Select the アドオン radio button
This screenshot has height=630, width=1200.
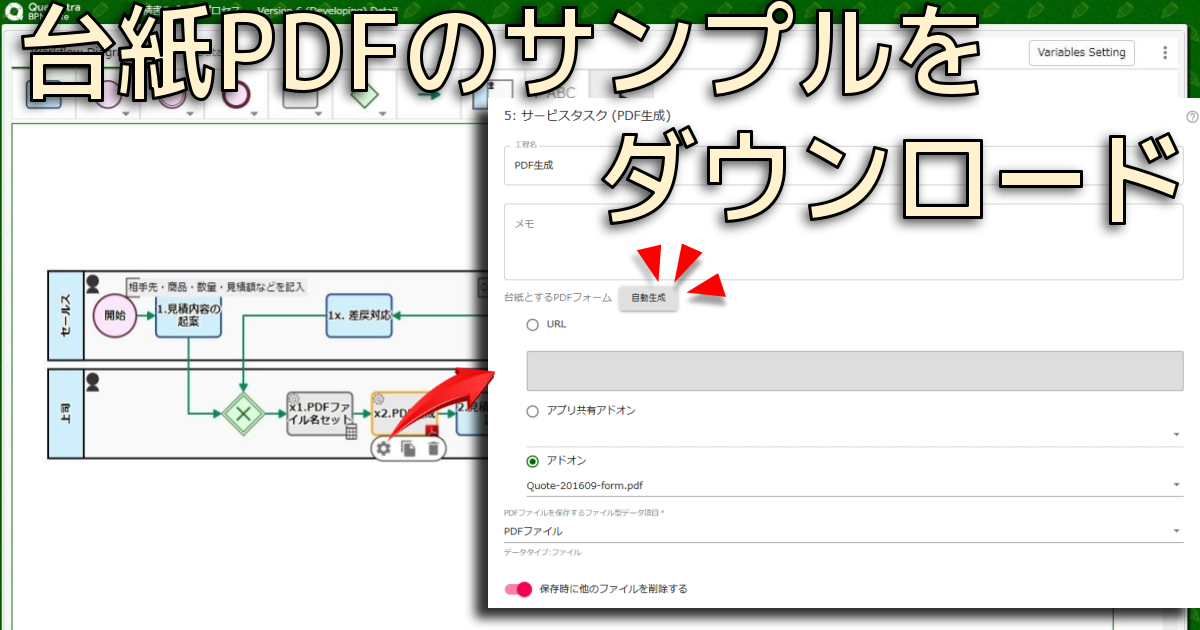click(x=533, y=461)
